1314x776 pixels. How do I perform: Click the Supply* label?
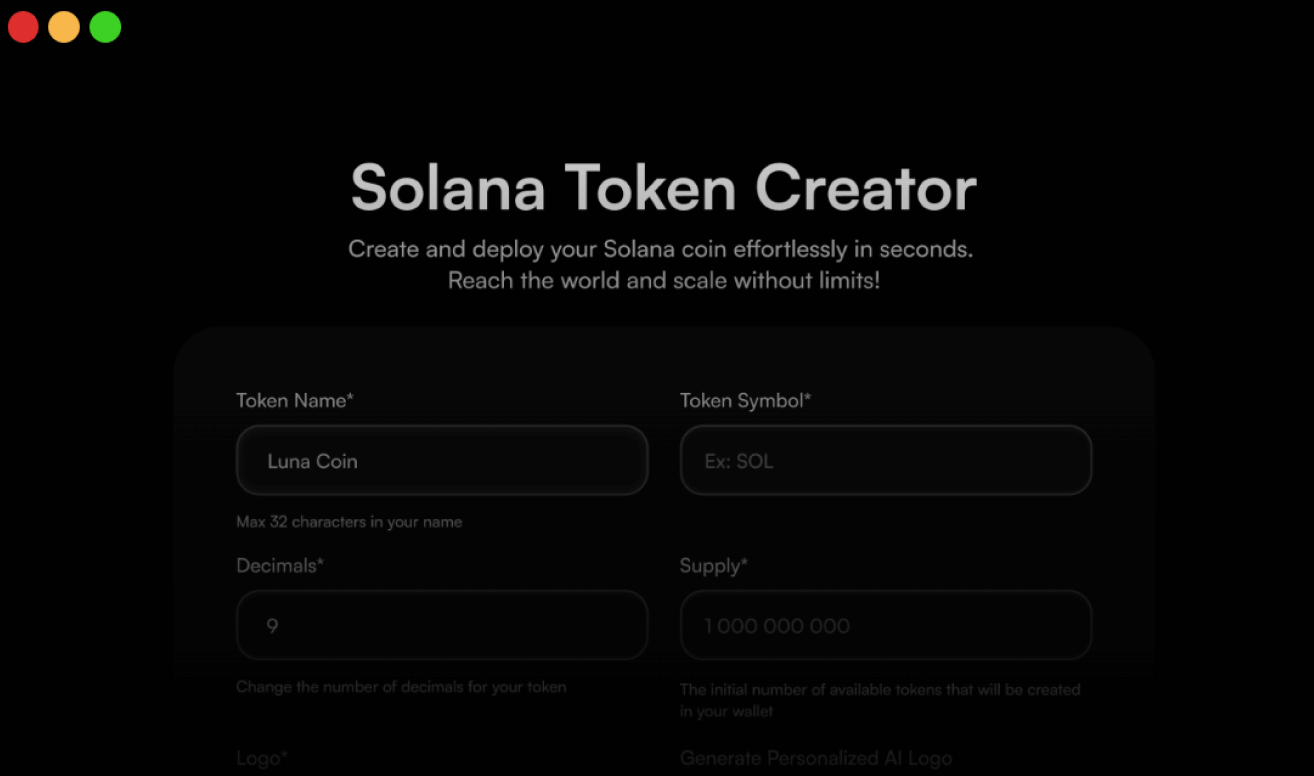(713, 566)
